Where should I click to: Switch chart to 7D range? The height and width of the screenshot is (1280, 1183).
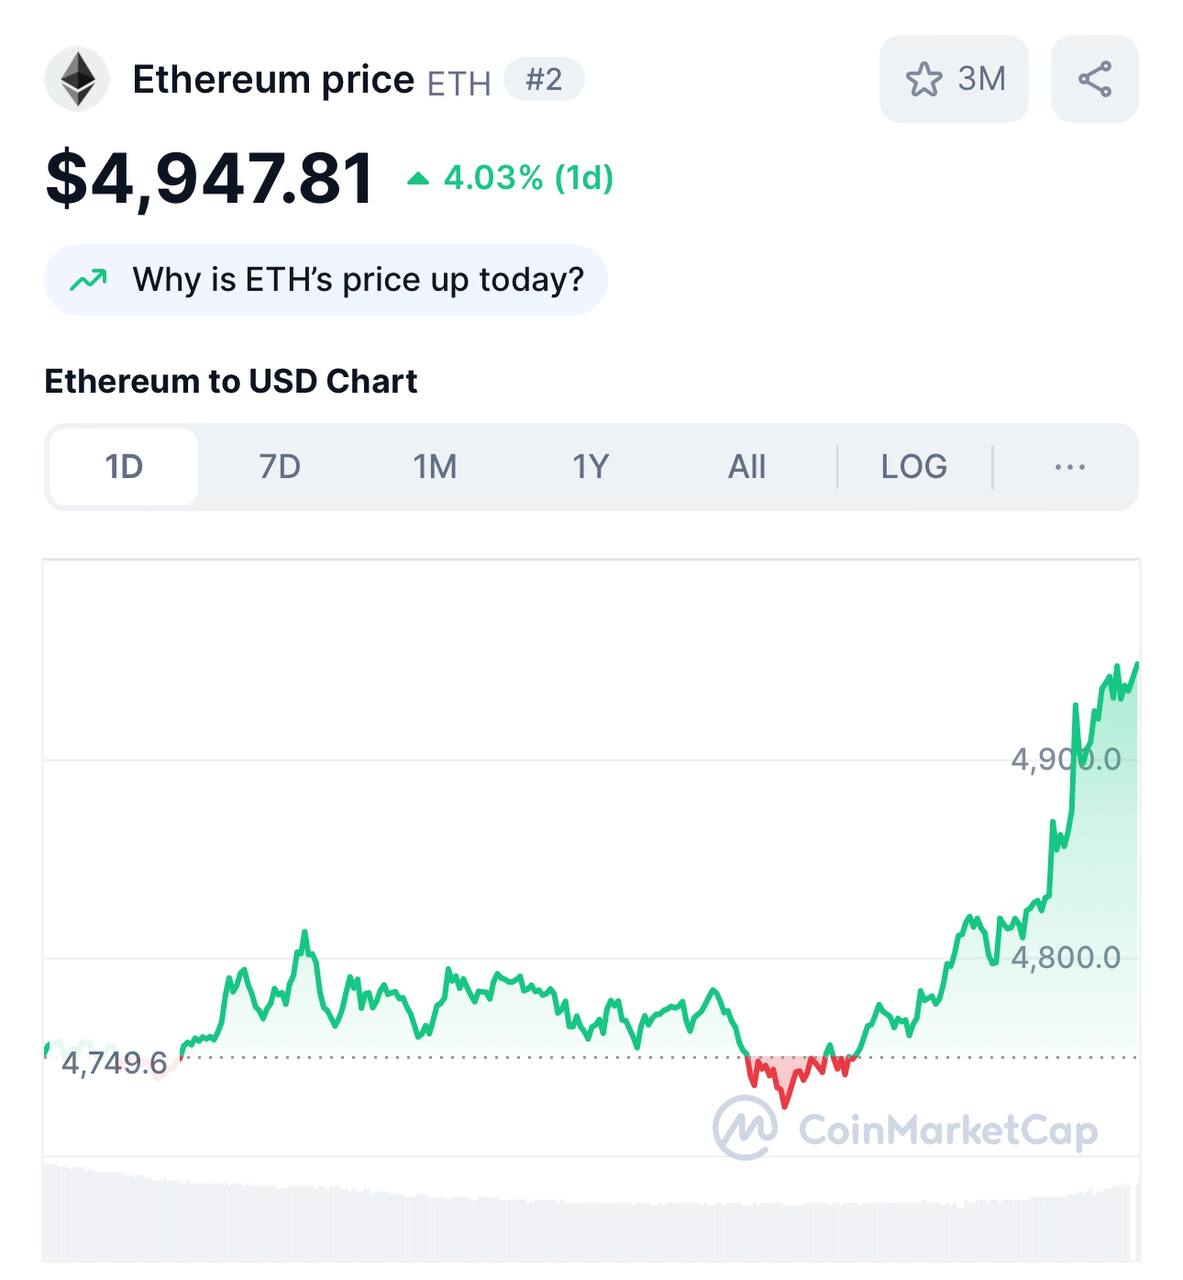[x=279, y=467]
